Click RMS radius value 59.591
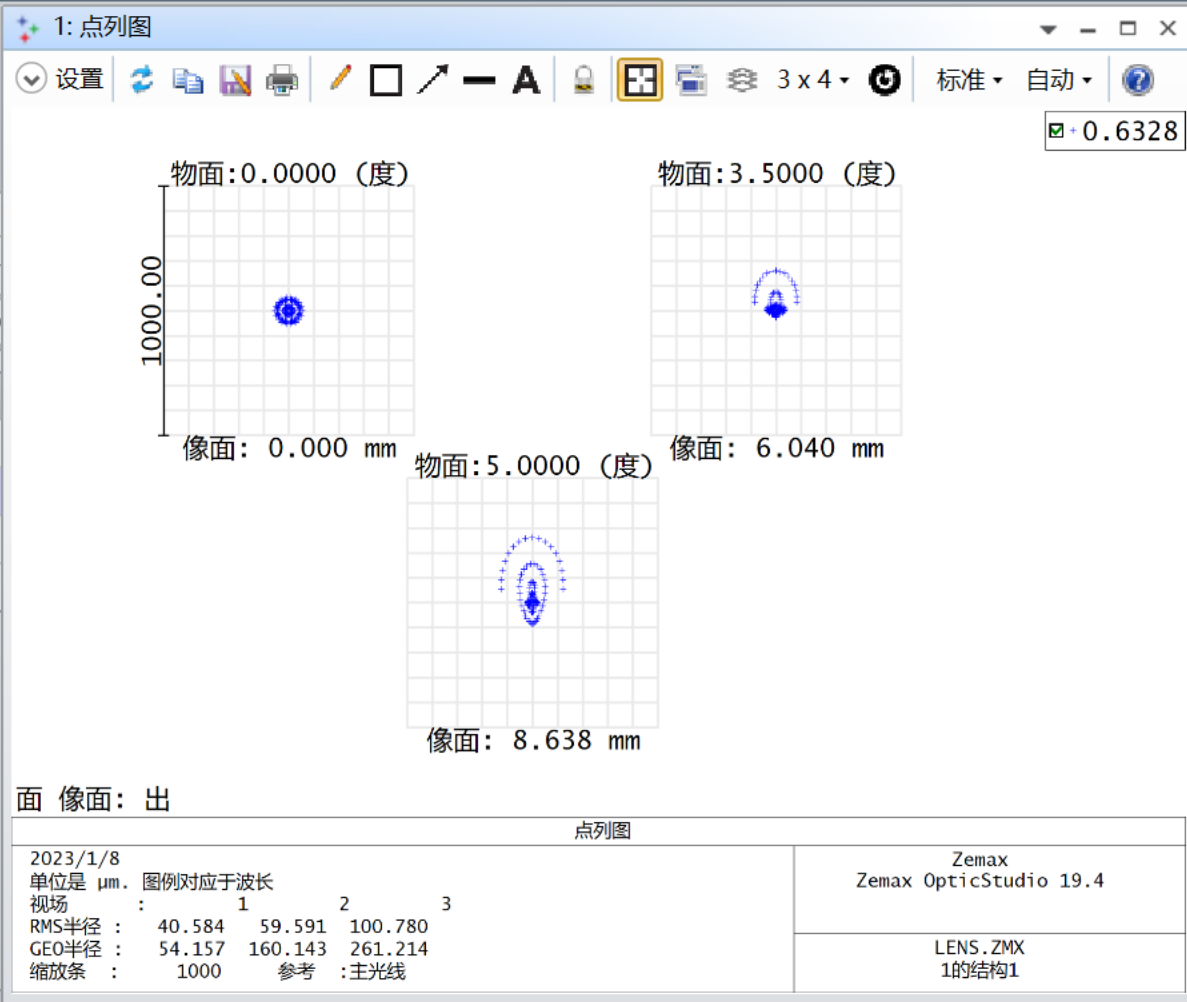The width and height of the screenshot is (1187, 1002). click(293, 926)
